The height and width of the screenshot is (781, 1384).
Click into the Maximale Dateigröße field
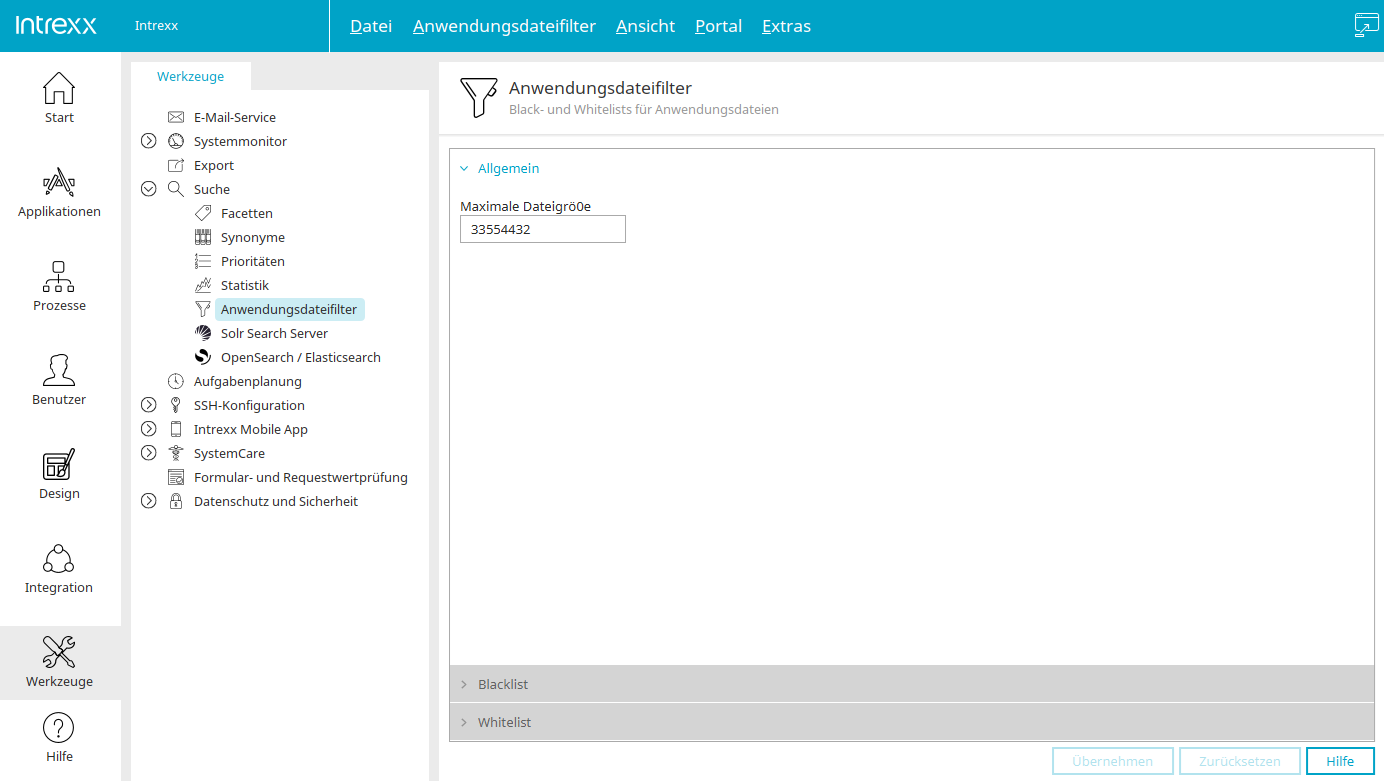pos(542,229)
